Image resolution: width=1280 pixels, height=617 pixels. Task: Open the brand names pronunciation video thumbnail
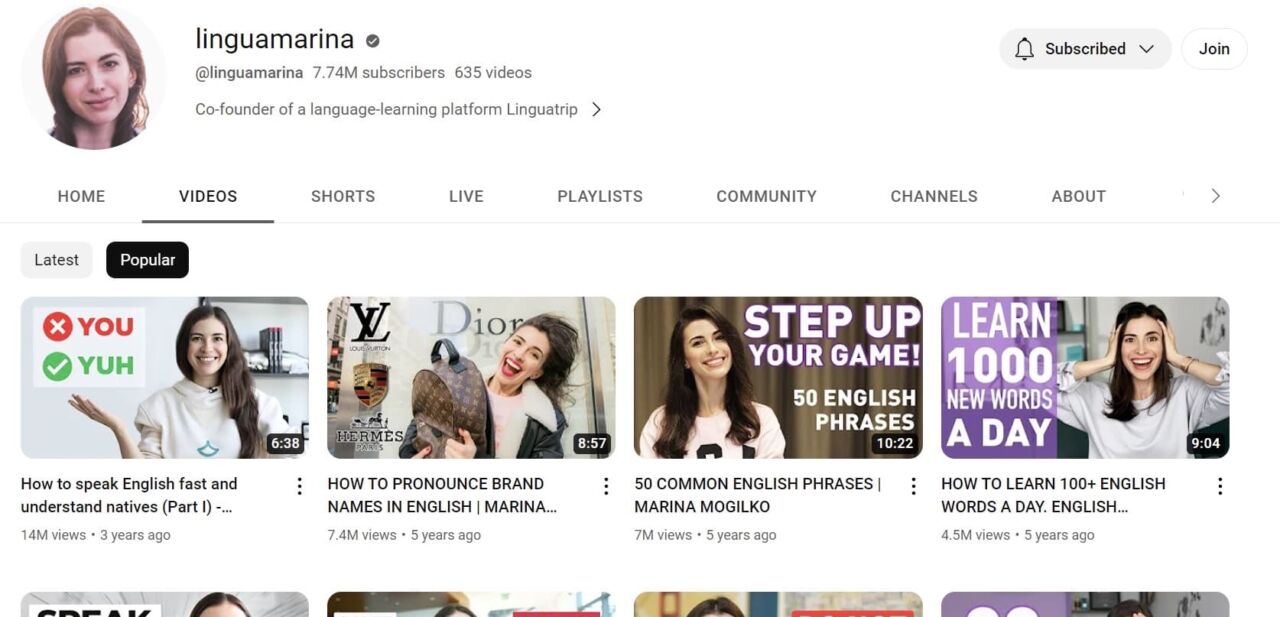tap(471, 378)
